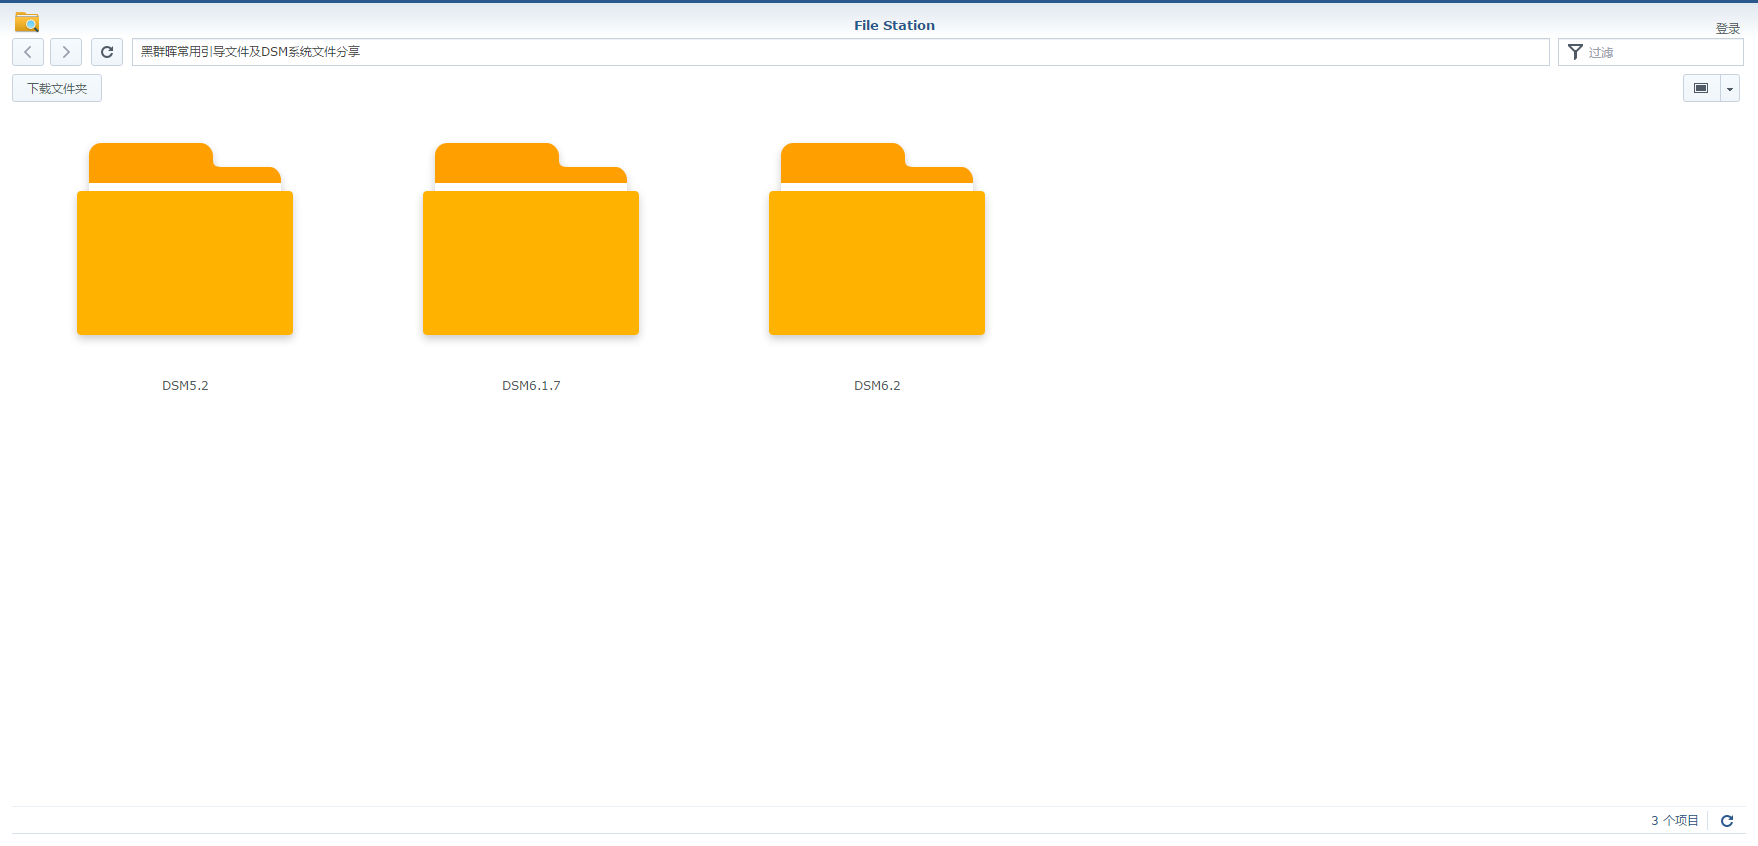Click the DSM6.1.7 folder name label
The height and width of the screenshot is (846, 1758).
tap(531, 386)
